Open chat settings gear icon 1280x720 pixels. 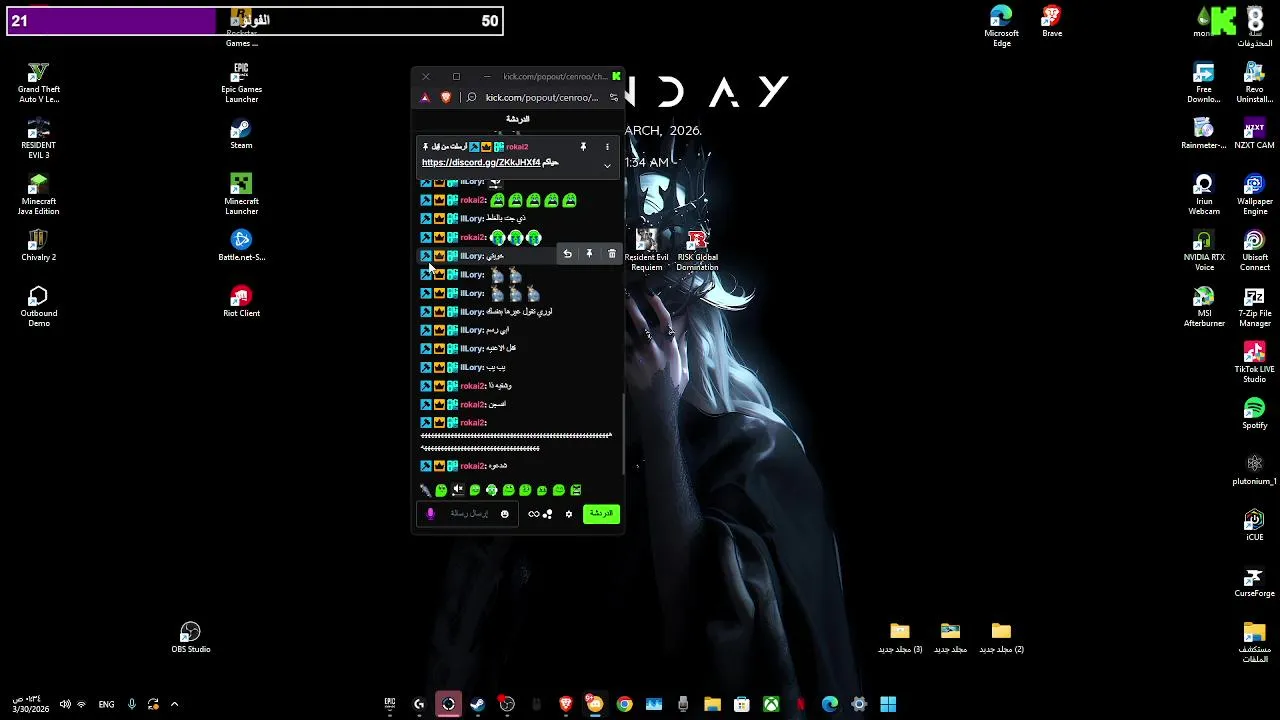569,514
